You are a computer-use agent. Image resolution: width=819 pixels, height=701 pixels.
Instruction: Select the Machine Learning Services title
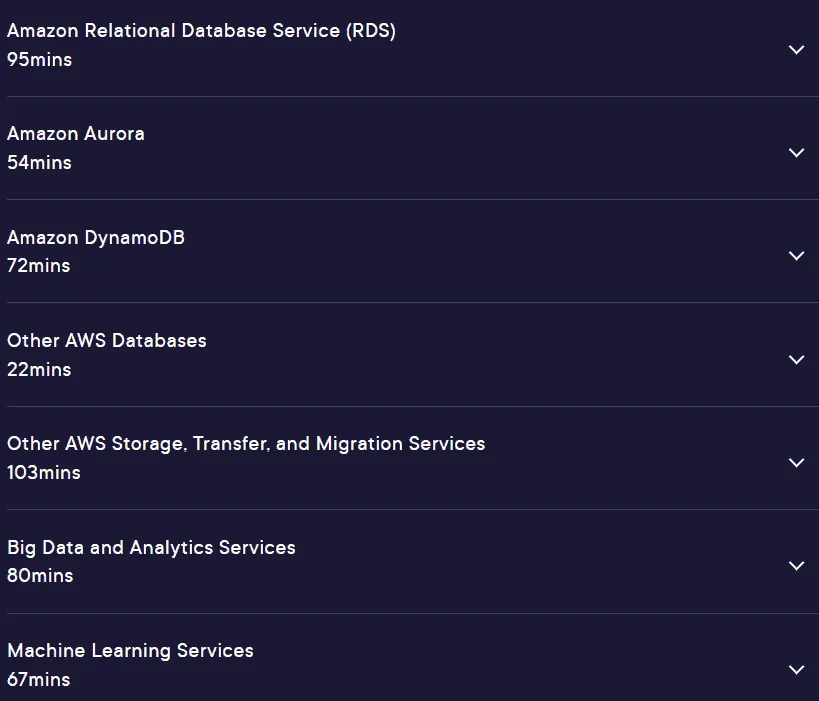point(130,651)
